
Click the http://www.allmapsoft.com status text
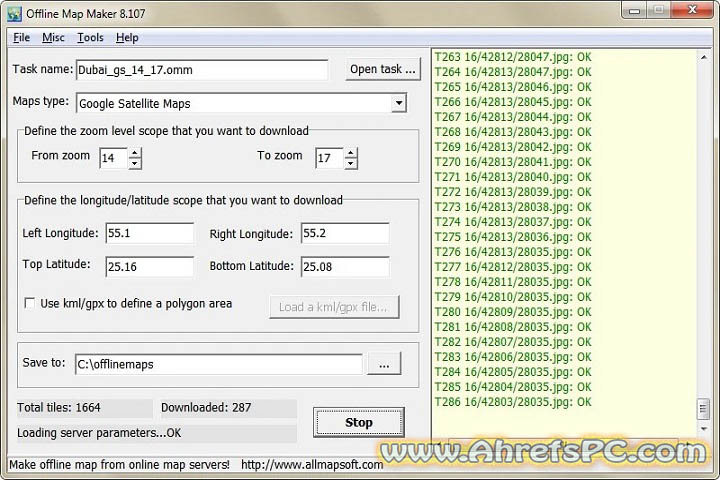click(x=312, y=465)
